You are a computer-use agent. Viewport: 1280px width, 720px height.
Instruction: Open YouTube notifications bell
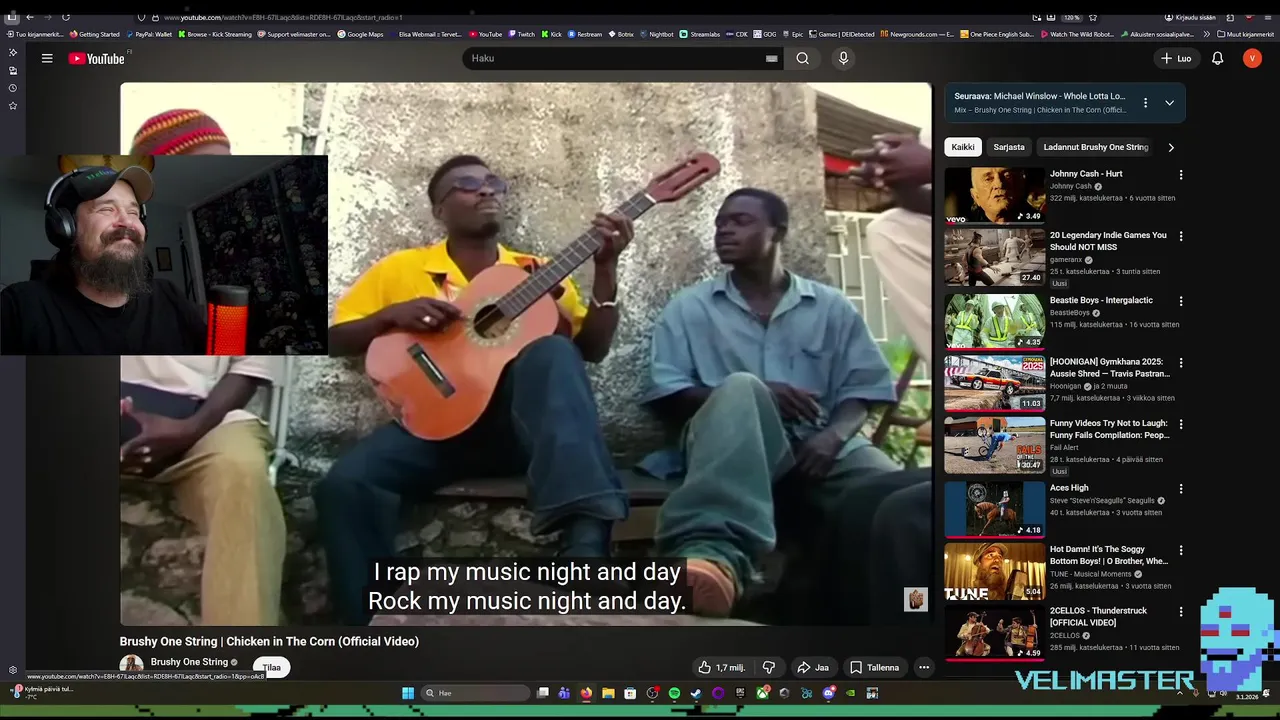1217,58
